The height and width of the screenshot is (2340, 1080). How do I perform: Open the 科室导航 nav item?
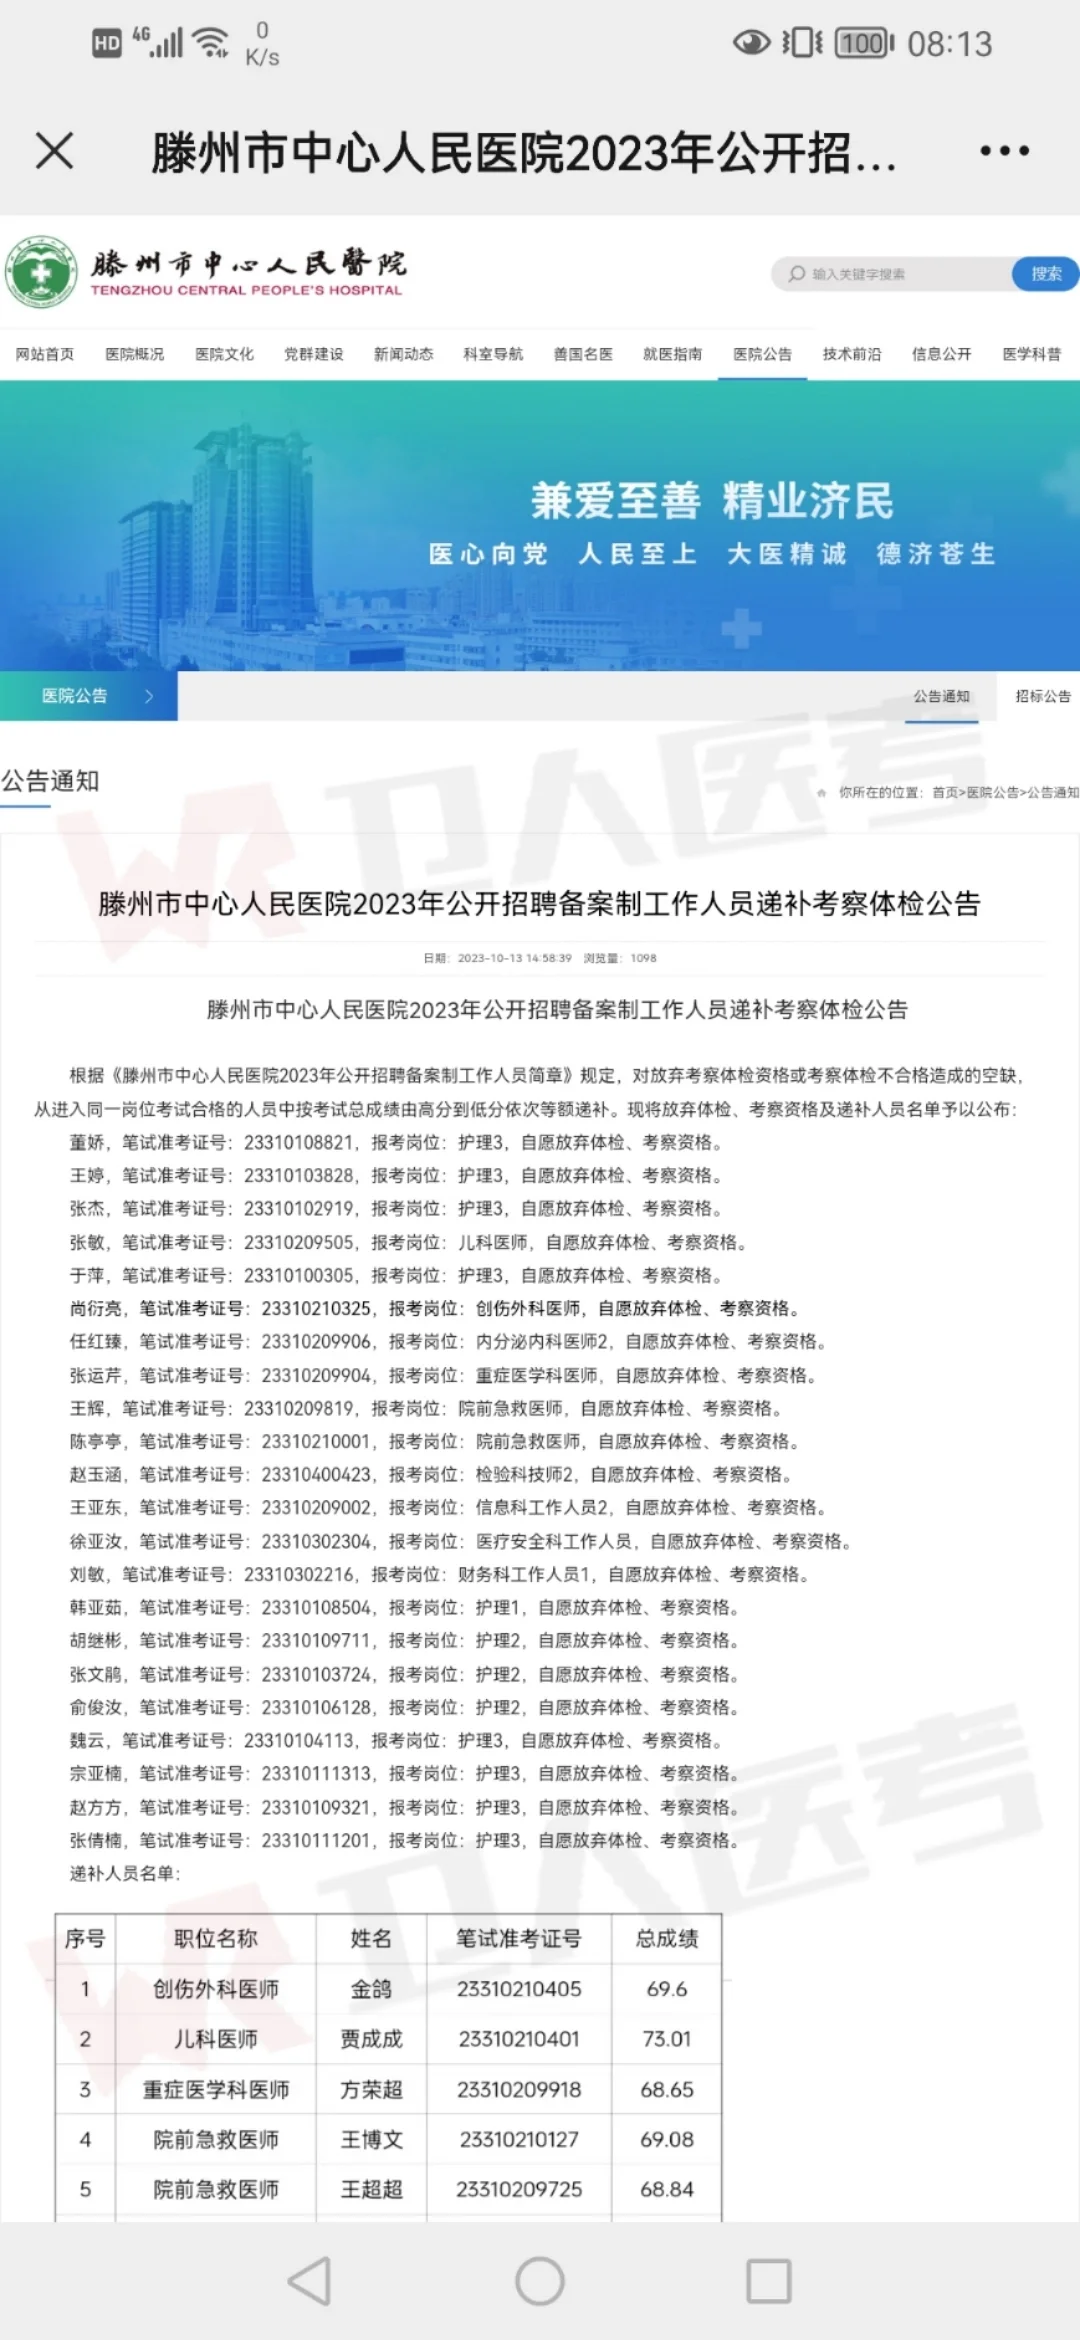494,354
